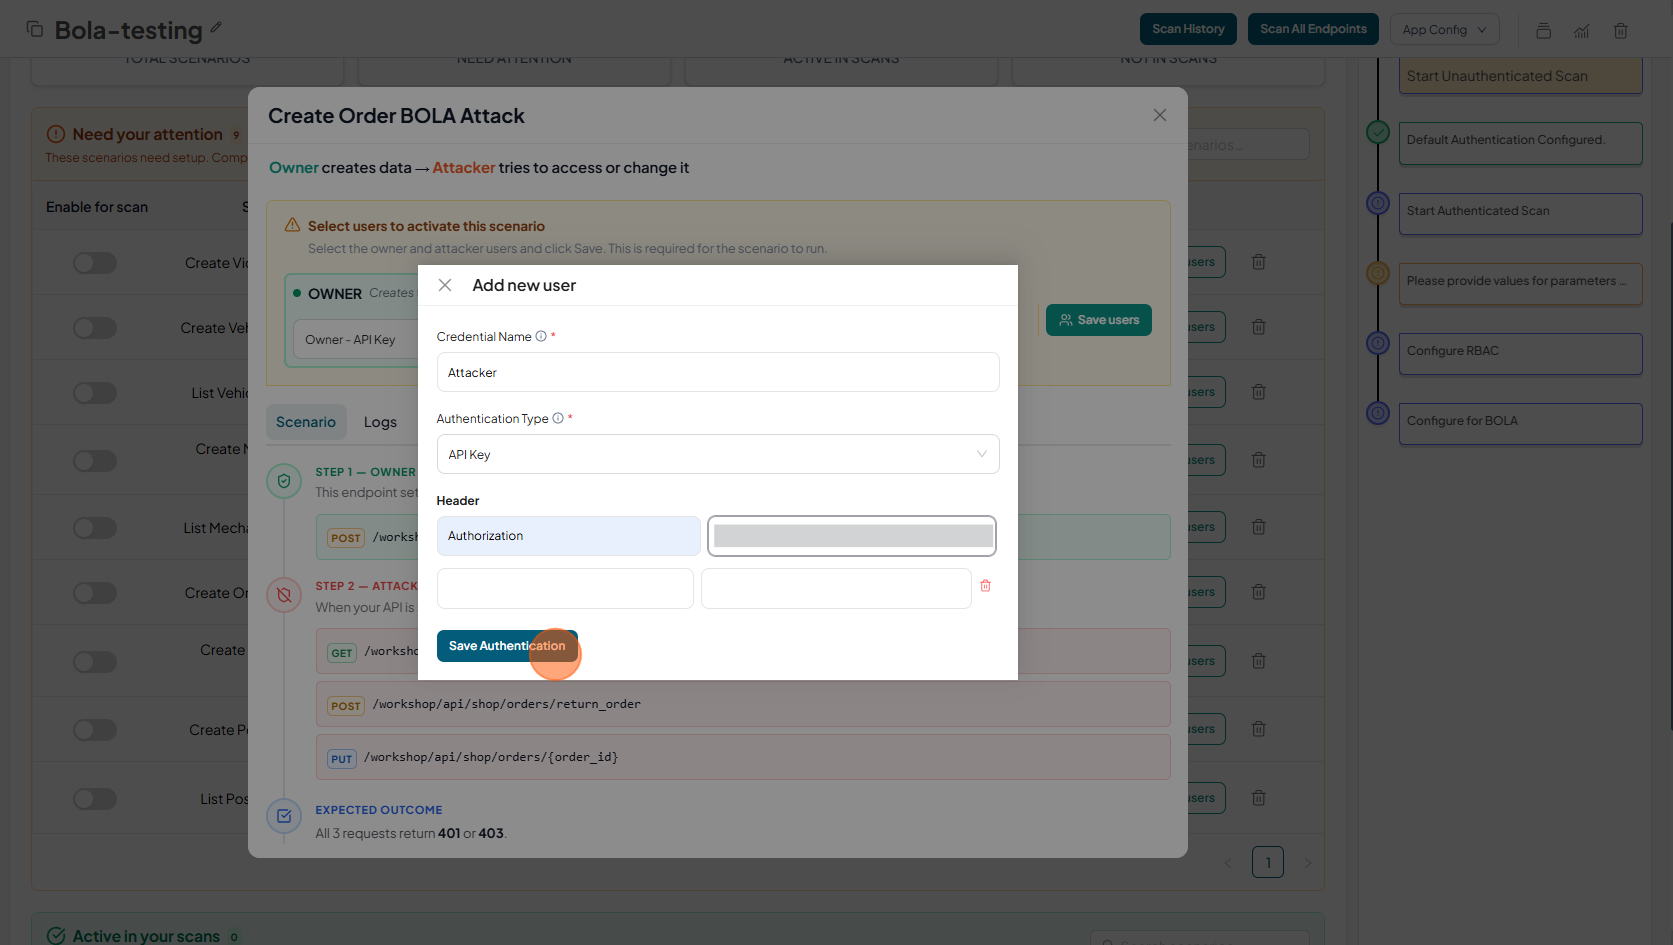
Task: Delete the empty header row with red trash icon
Action: pos(985,586)
